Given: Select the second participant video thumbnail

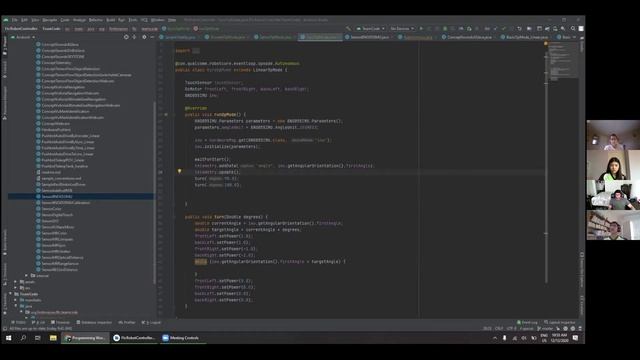Looking at the screenshot, I should point(613,165).
